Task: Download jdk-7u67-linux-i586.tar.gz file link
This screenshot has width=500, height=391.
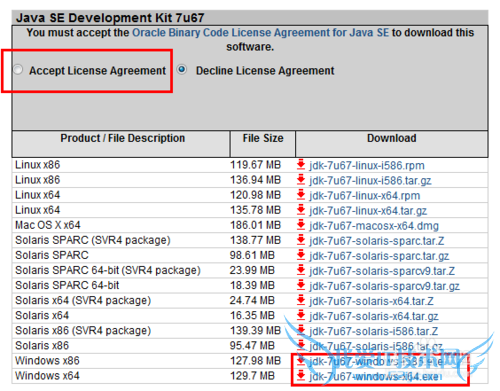Action: (x=370, y=180)
